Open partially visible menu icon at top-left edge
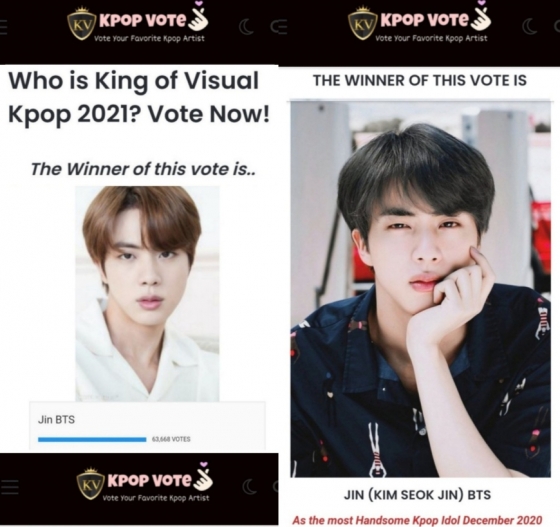 coord(3,28)
